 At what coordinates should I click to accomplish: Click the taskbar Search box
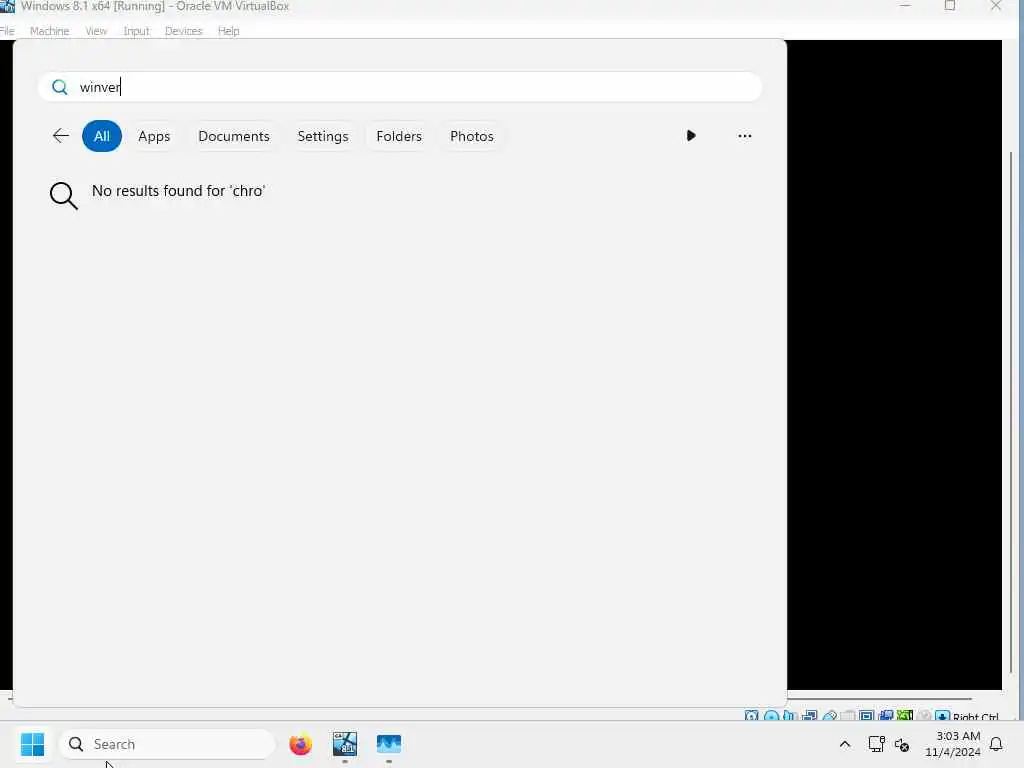click(x=167, y=744)
